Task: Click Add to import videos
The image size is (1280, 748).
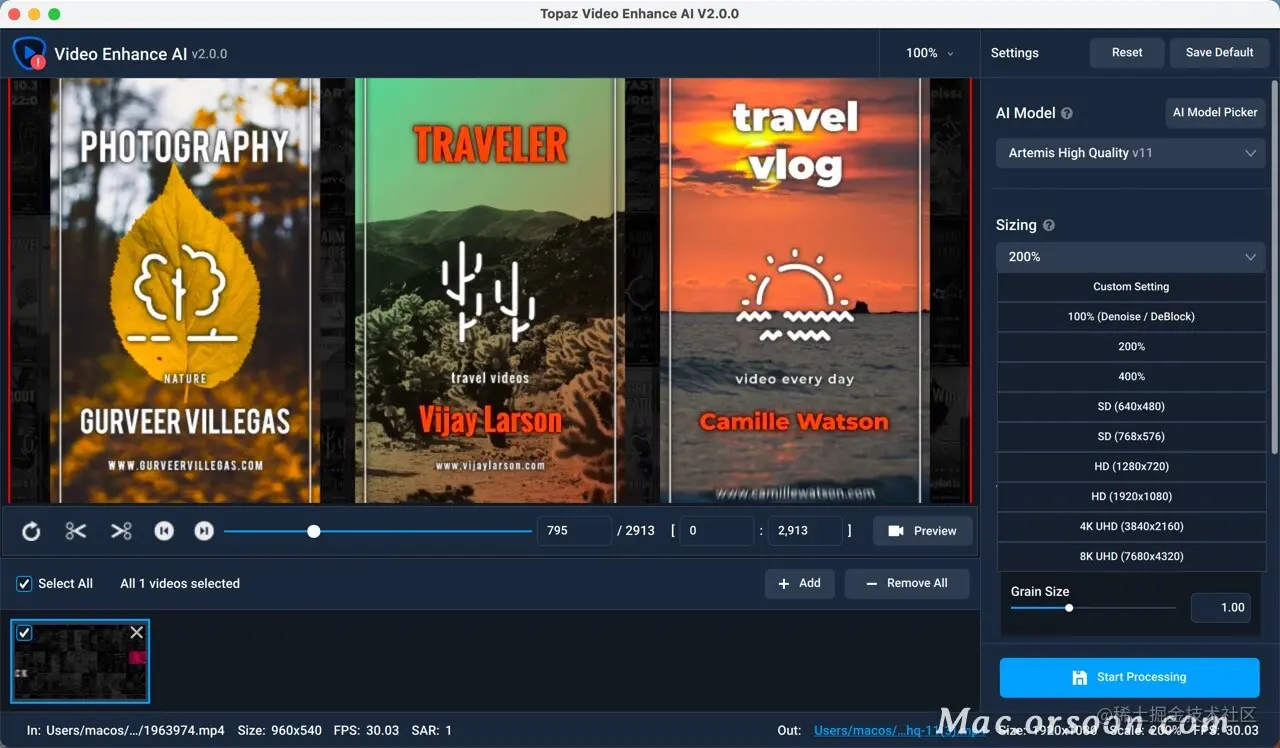Action: (800, 583)
